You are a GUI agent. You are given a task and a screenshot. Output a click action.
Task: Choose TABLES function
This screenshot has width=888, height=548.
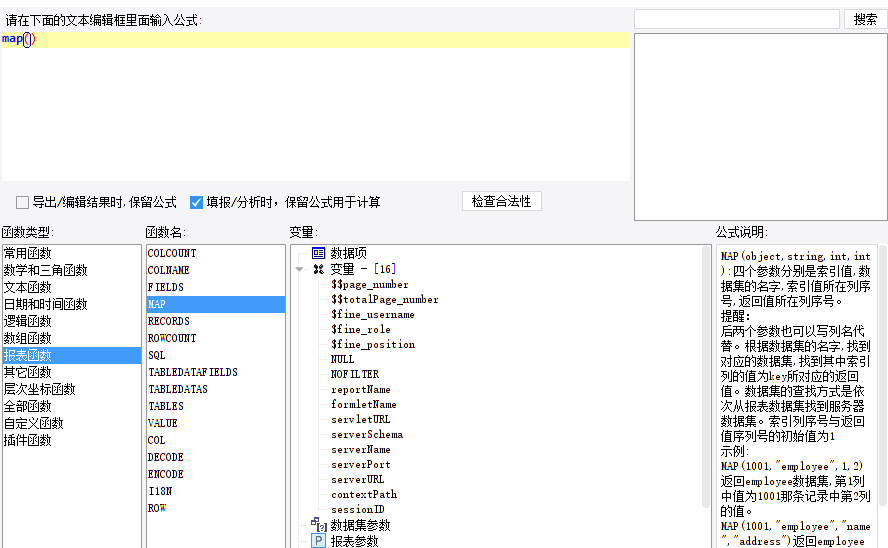pos(215,406)
